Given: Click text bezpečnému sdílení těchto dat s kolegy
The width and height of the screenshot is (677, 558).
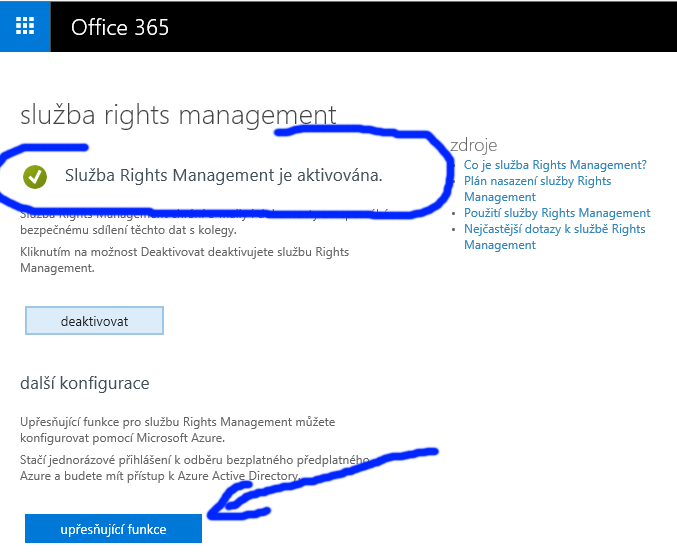Looking at the screenshot, I should point(128,230).
